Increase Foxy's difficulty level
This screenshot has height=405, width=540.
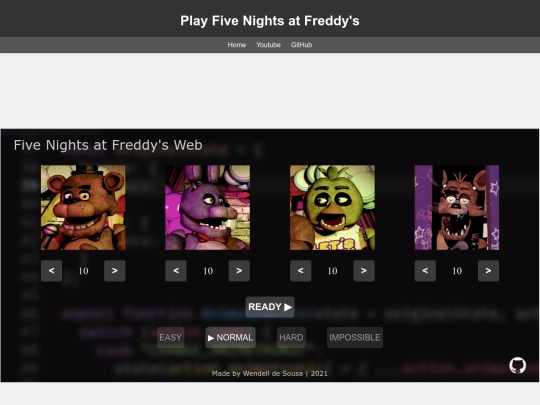tap(488, 271)
